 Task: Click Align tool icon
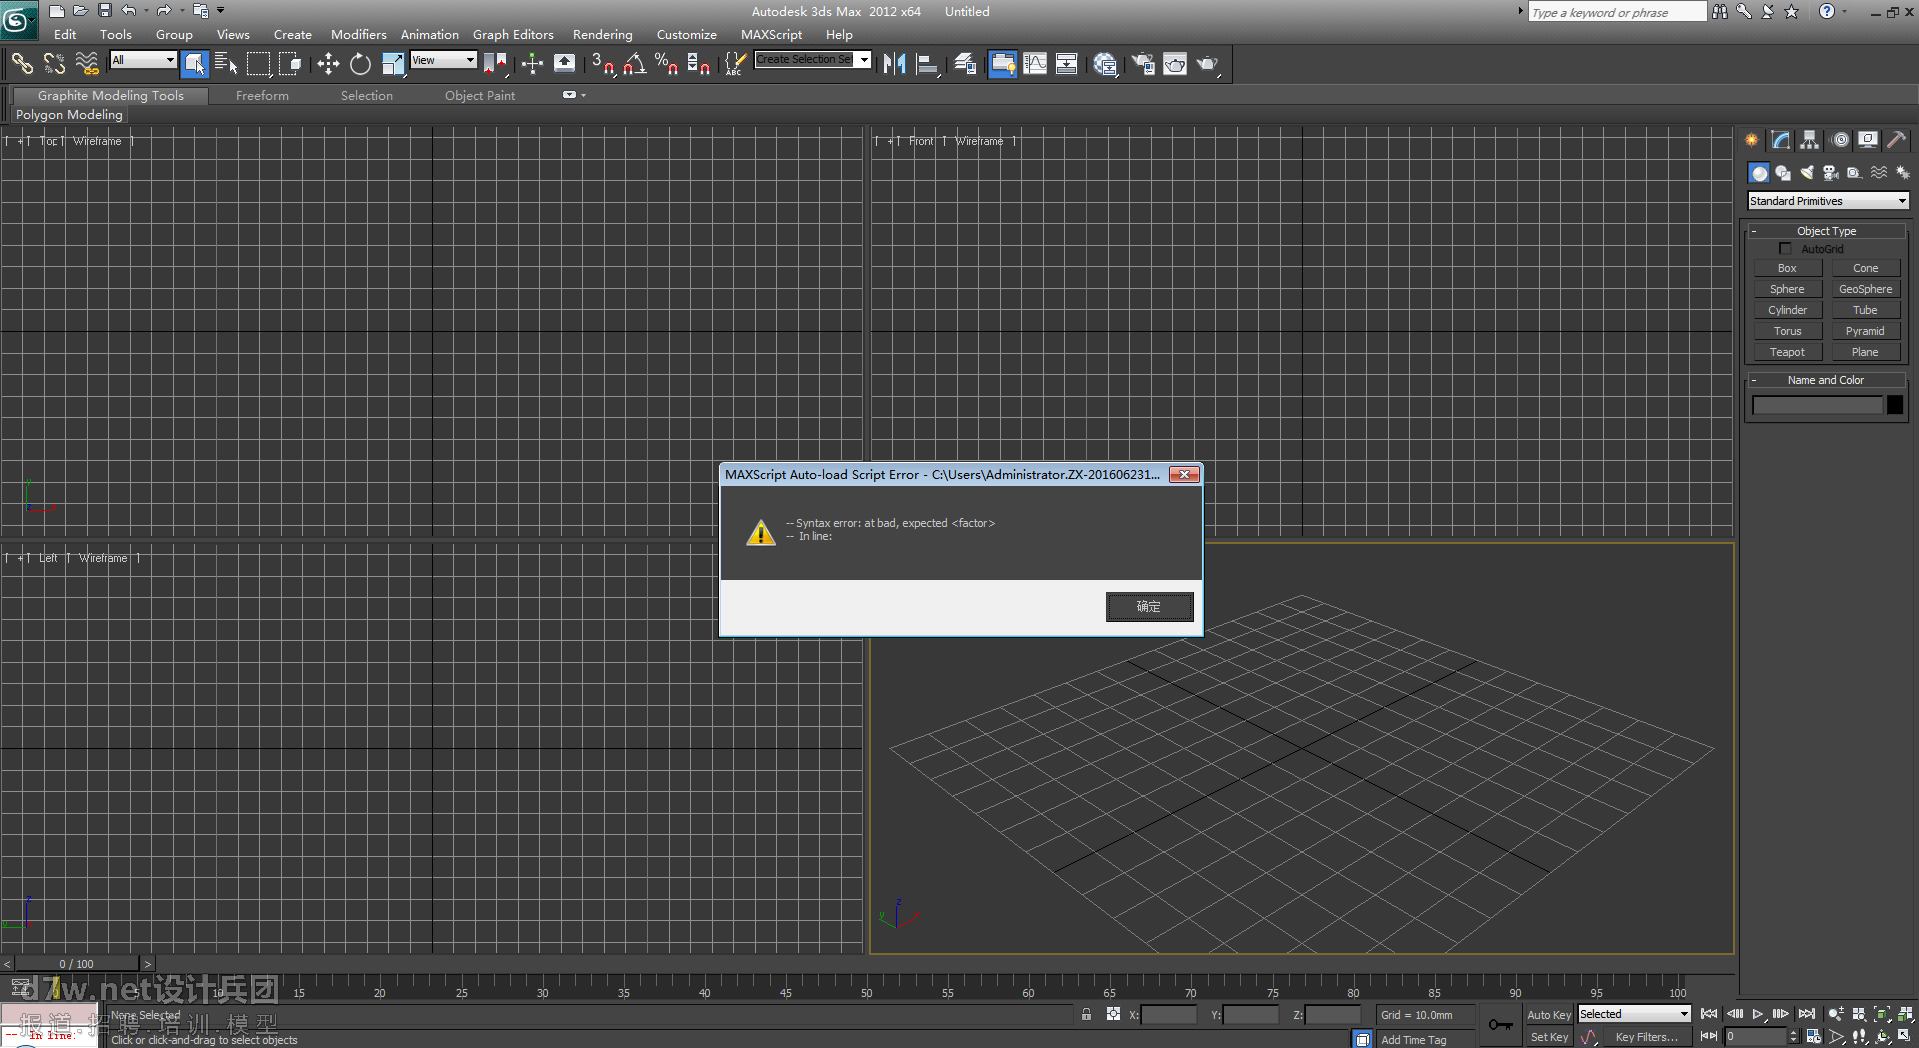[927, 64]
